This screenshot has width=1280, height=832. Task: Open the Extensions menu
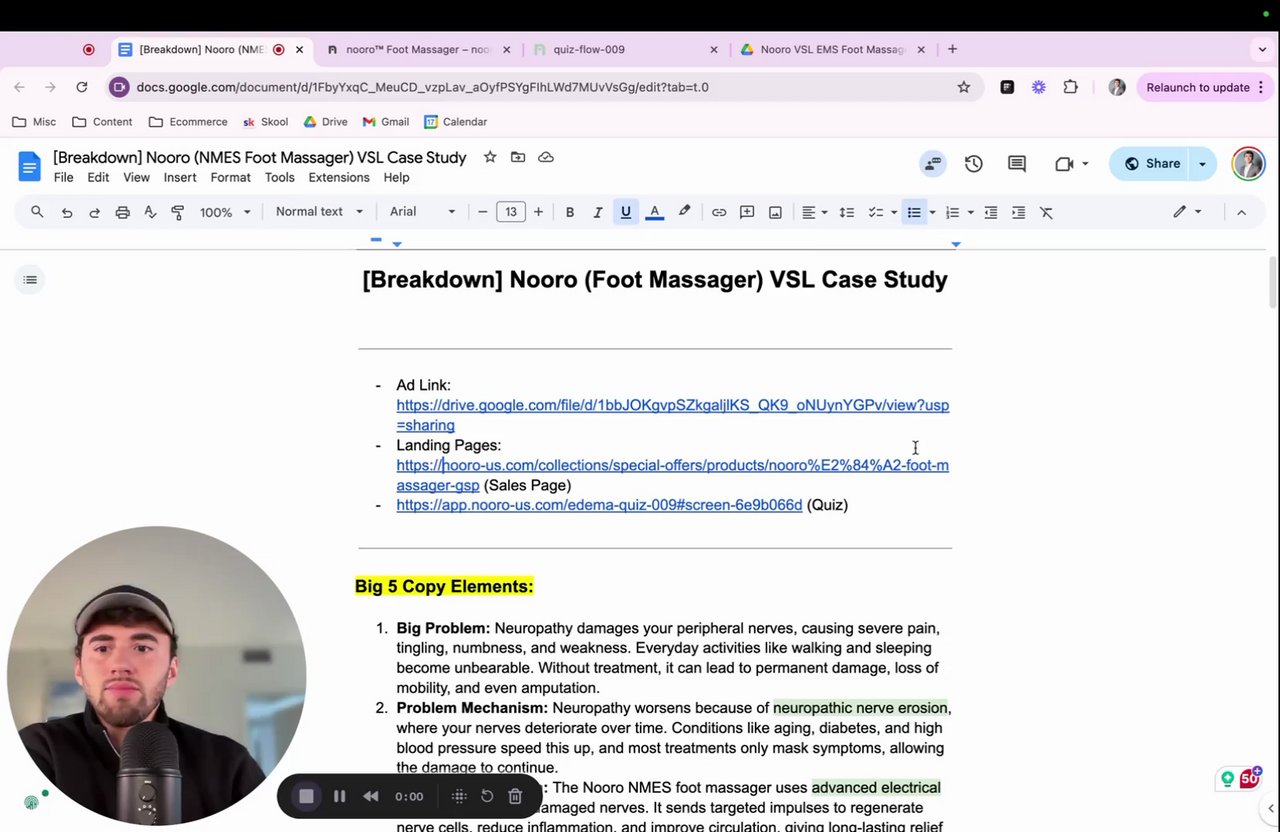[x=339, y=177]
